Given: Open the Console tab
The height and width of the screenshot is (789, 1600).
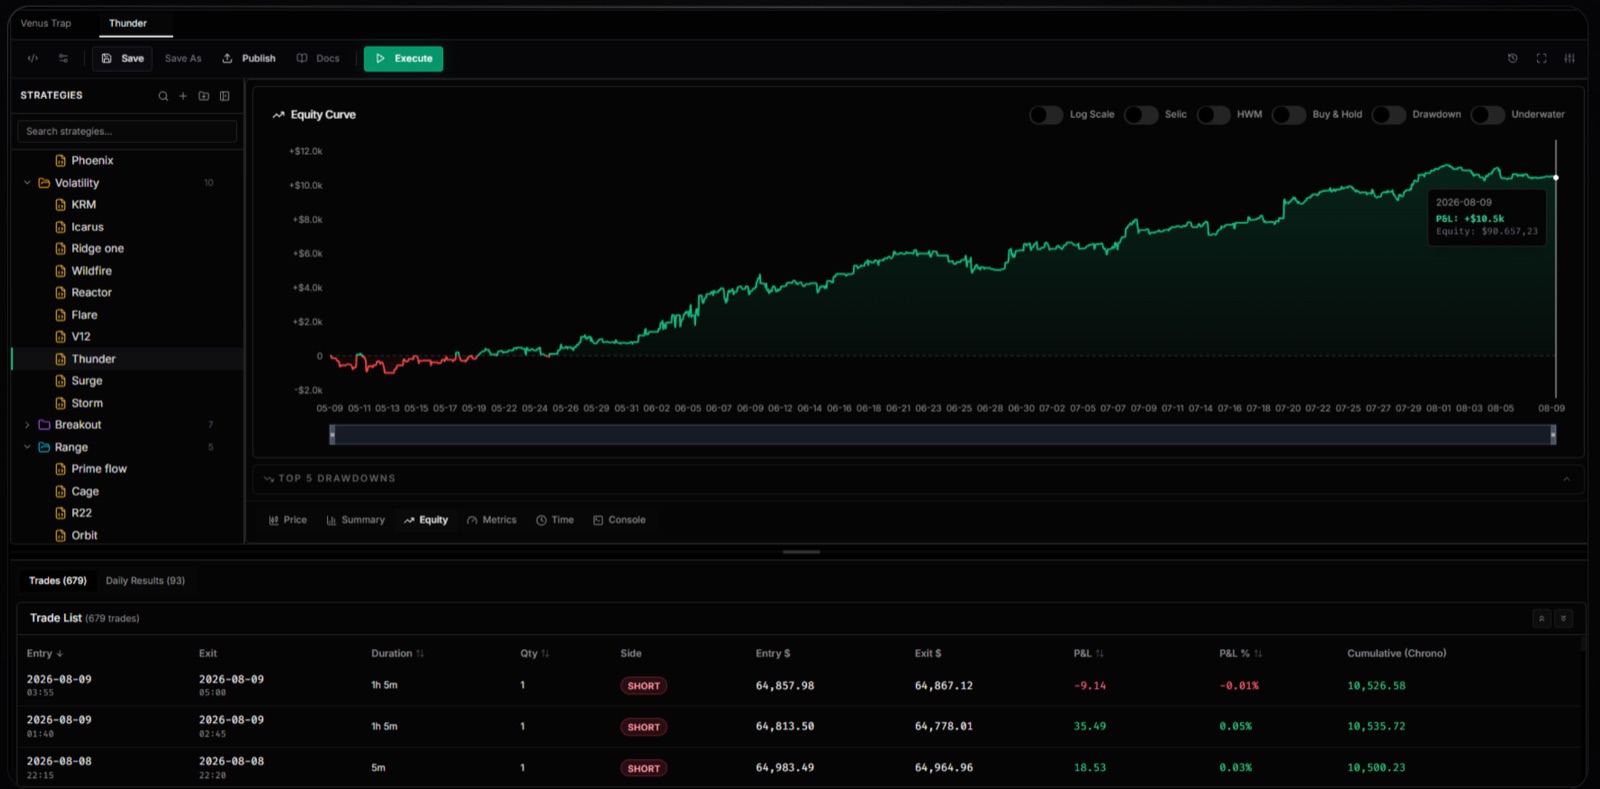Looking at the screenshot, I should click(619, 520).
